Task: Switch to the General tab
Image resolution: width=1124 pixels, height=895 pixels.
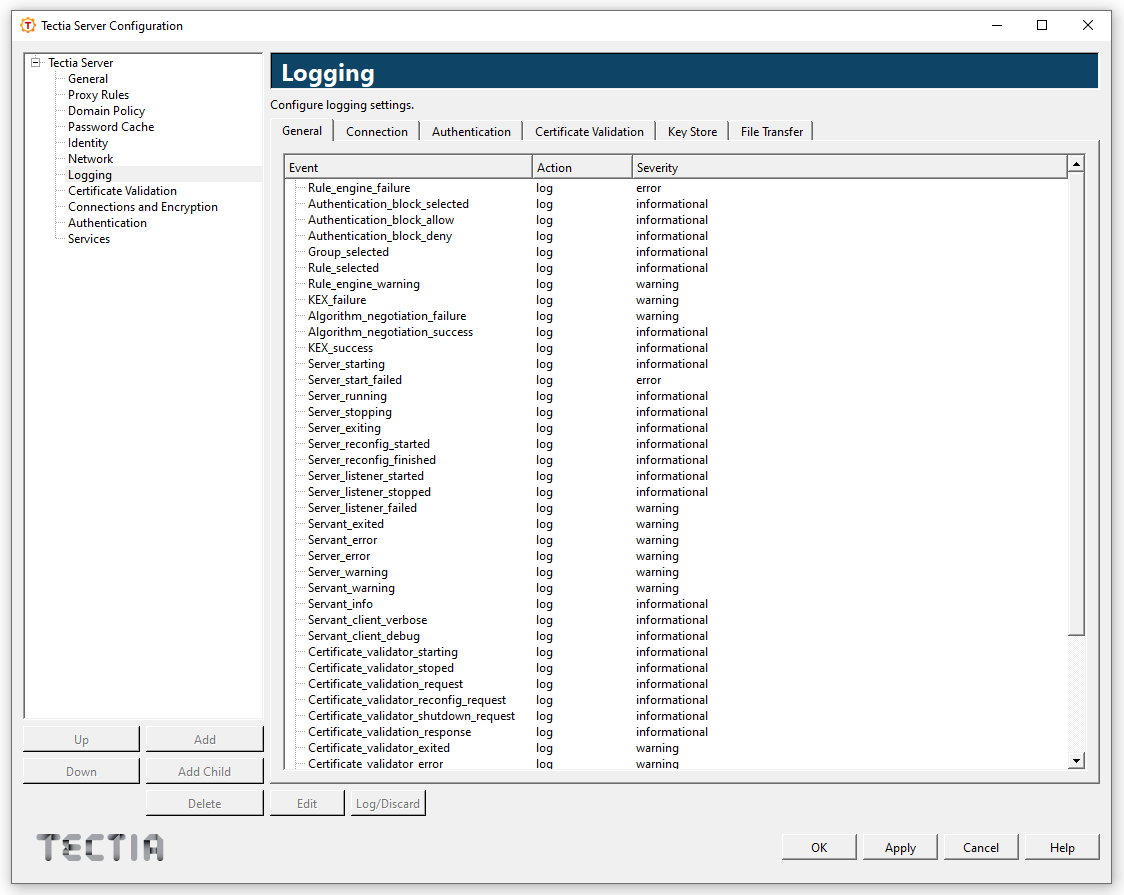Action: (x=302, y=131)
